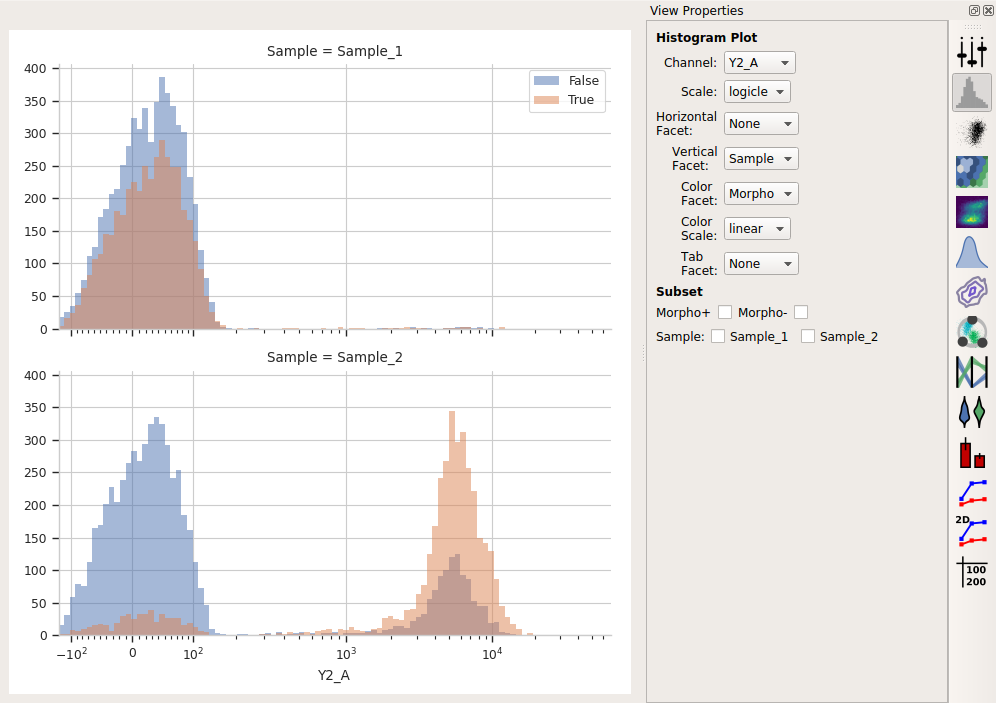Open the Vertical Facet Sample dropdown
This screenshot has height=703, width=996.
[x=761, y=159]
